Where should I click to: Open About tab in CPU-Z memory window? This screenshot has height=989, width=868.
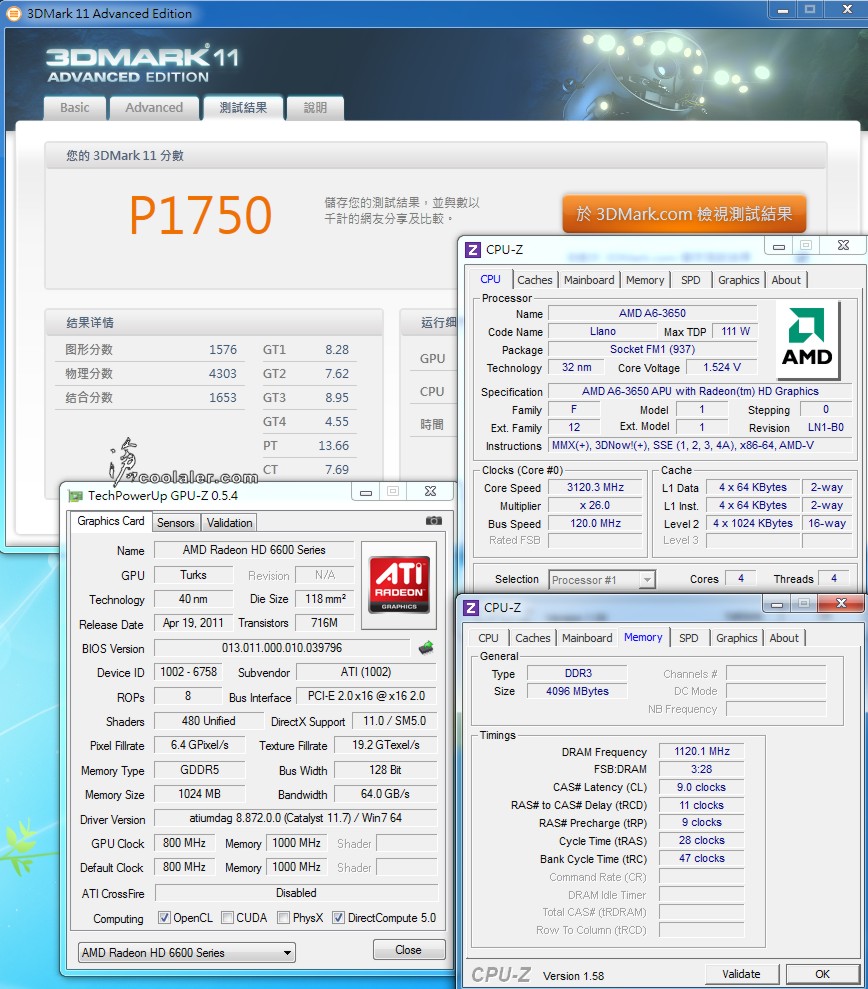click(784, 638)
